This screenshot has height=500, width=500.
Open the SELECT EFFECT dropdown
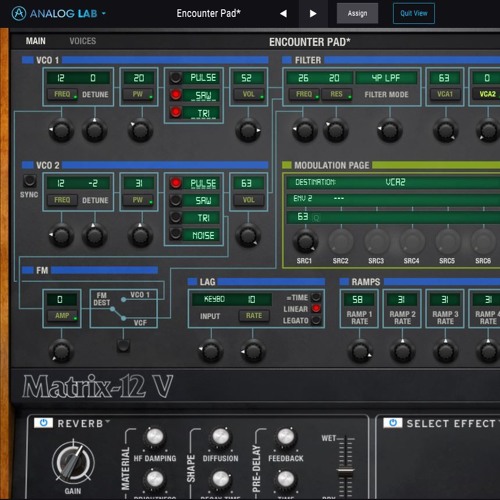453,423
